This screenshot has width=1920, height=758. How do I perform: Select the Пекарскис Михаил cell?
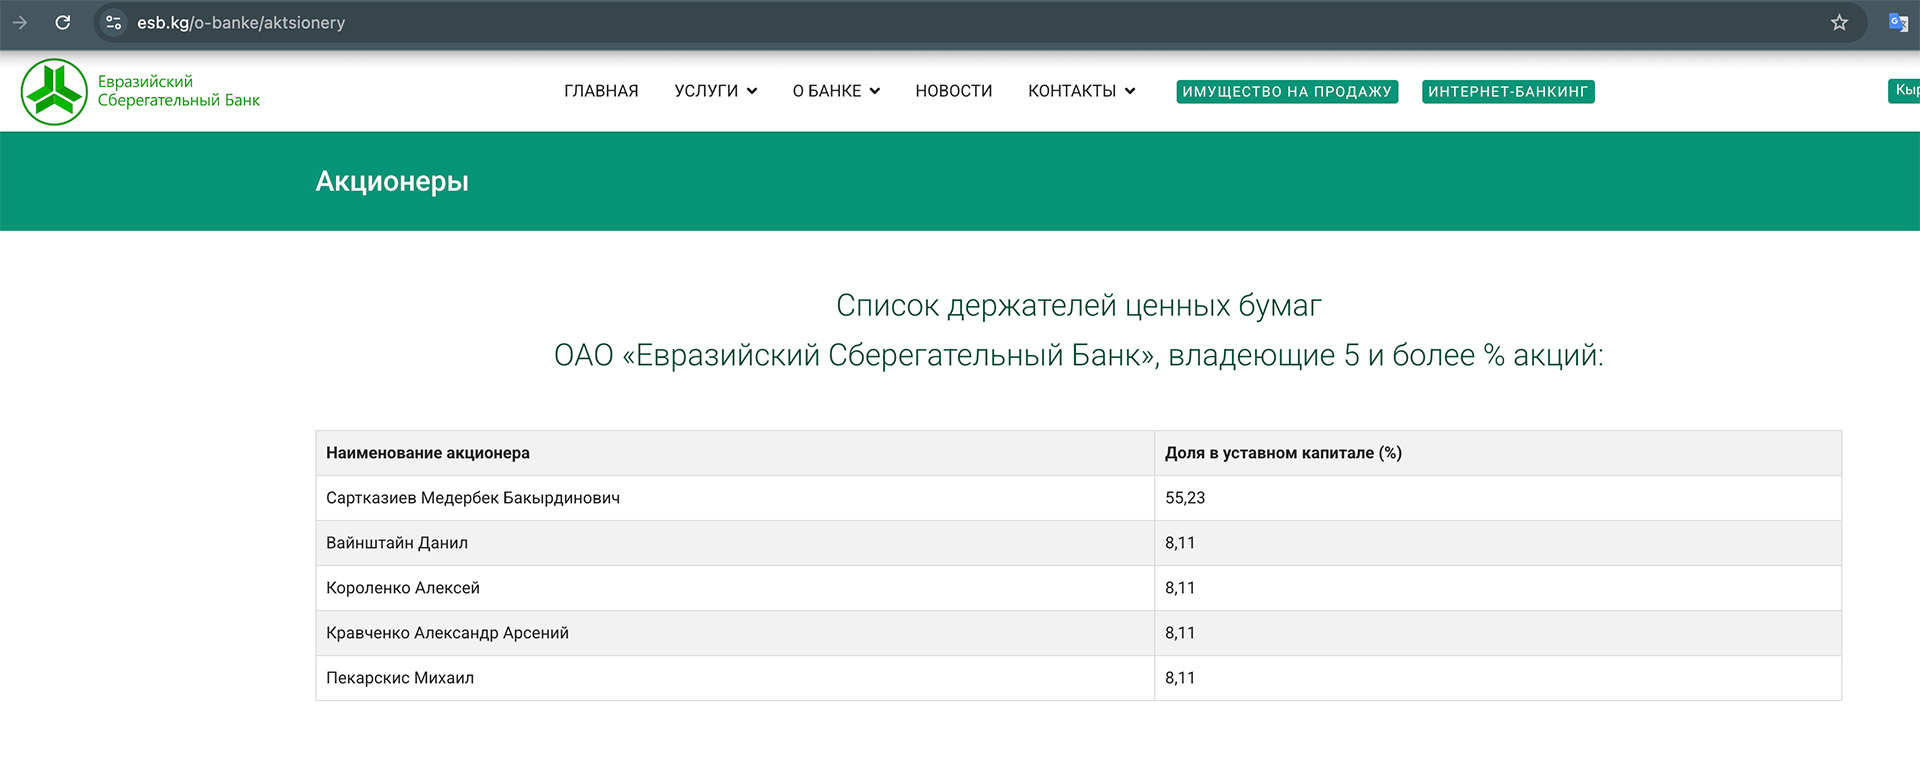[x=735, y=678]
